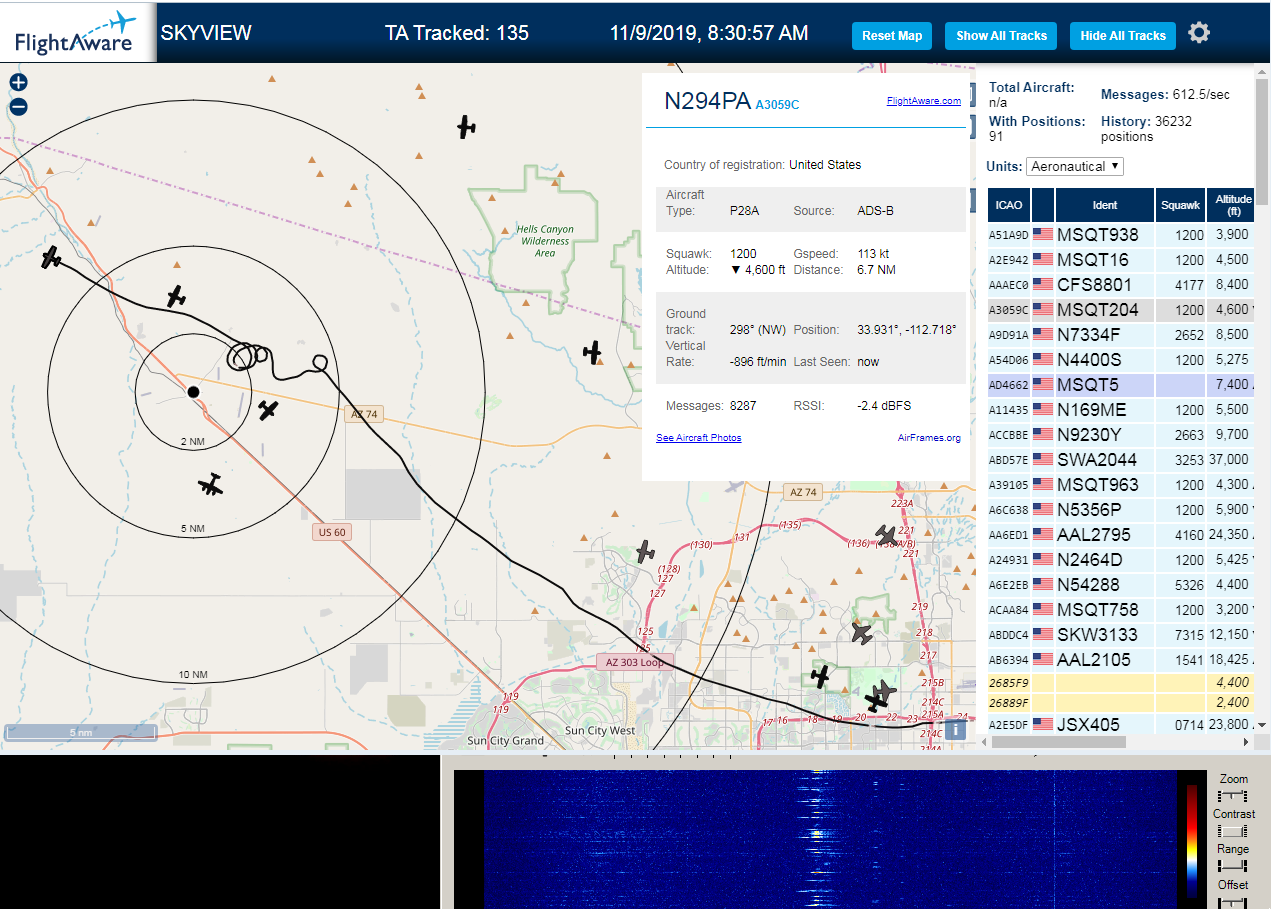Select the MSQT963 aircraft row
Screen dimensions: 1271x909
[x=1120, y=484]
